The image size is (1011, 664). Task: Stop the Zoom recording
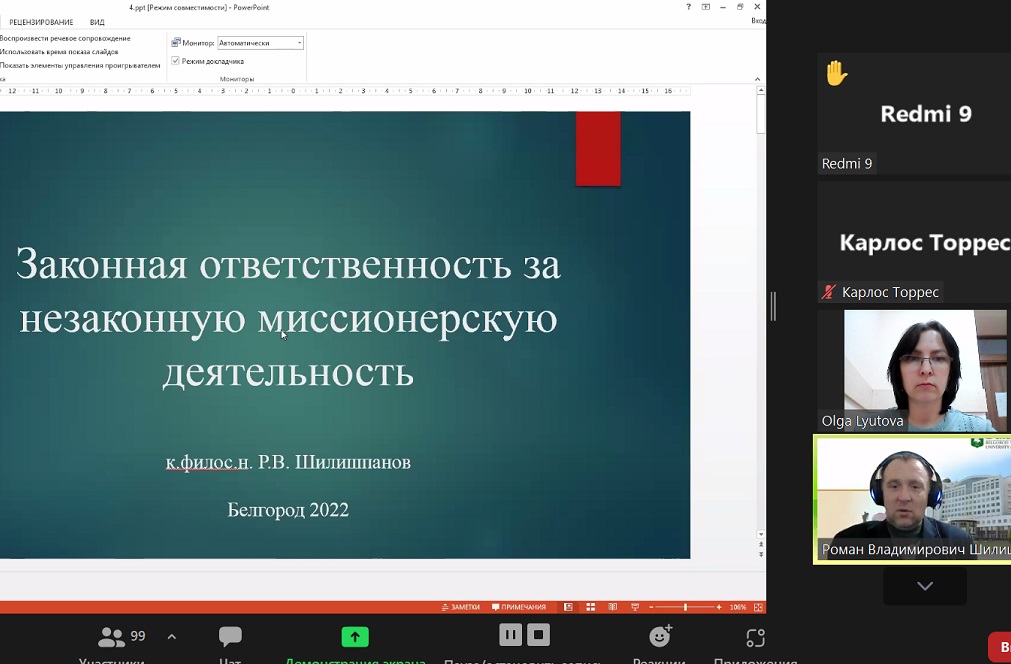tap(539, 635)
